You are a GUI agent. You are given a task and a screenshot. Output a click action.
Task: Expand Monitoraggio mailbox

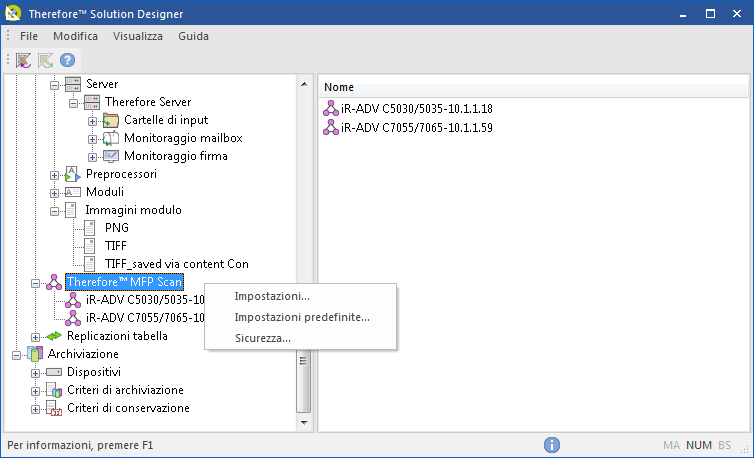coord(92,139)
